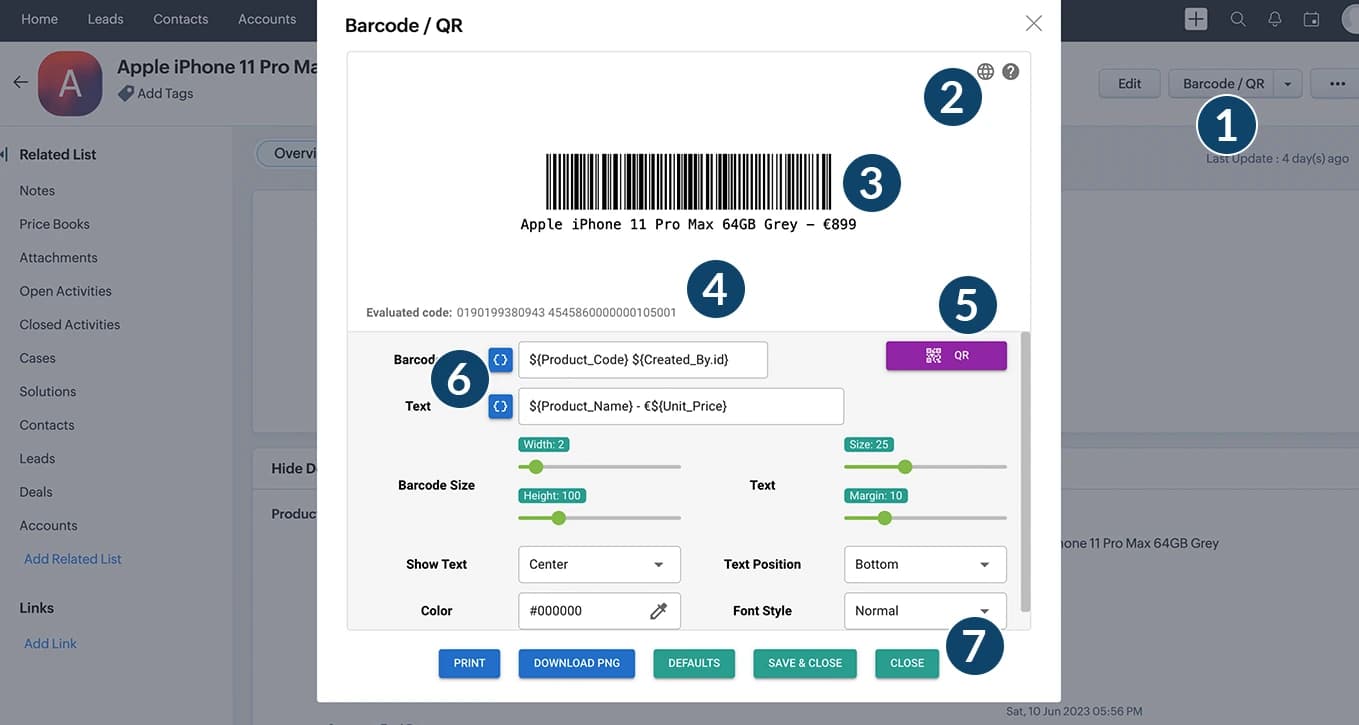Open the plus create-new icon
Viewport: 1359px width, 725px height.
click(1196, 19)
